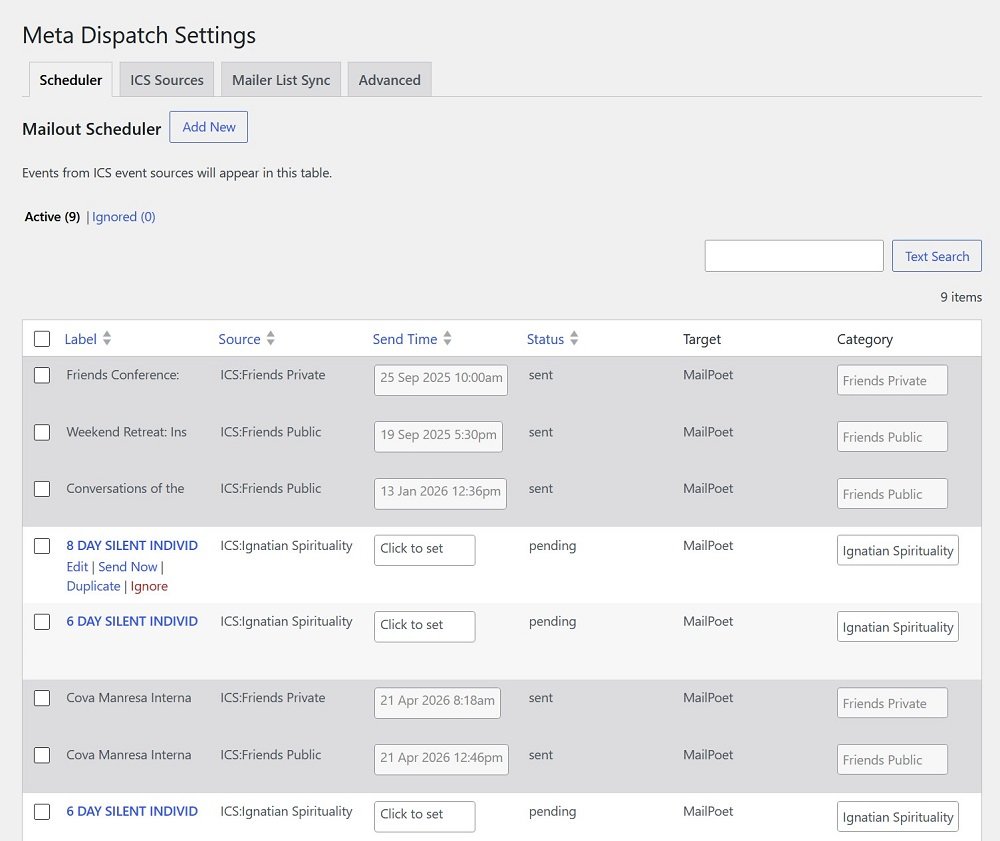Click send time field 21 Apr 2026 8:18am
This screenshot has height=841, width=1000.
coord(437,703)
